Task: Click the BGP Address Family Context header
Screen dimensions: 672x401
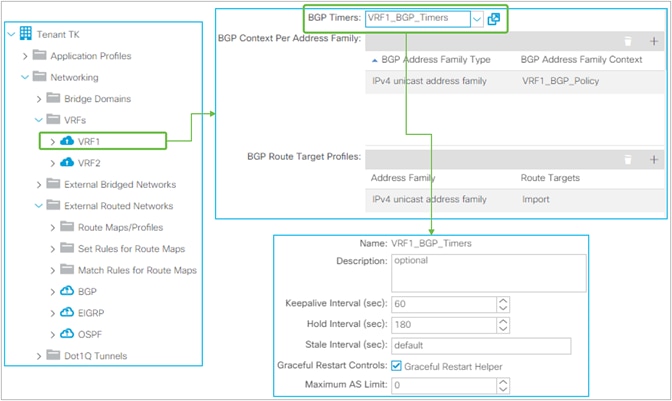Action: 581,60
